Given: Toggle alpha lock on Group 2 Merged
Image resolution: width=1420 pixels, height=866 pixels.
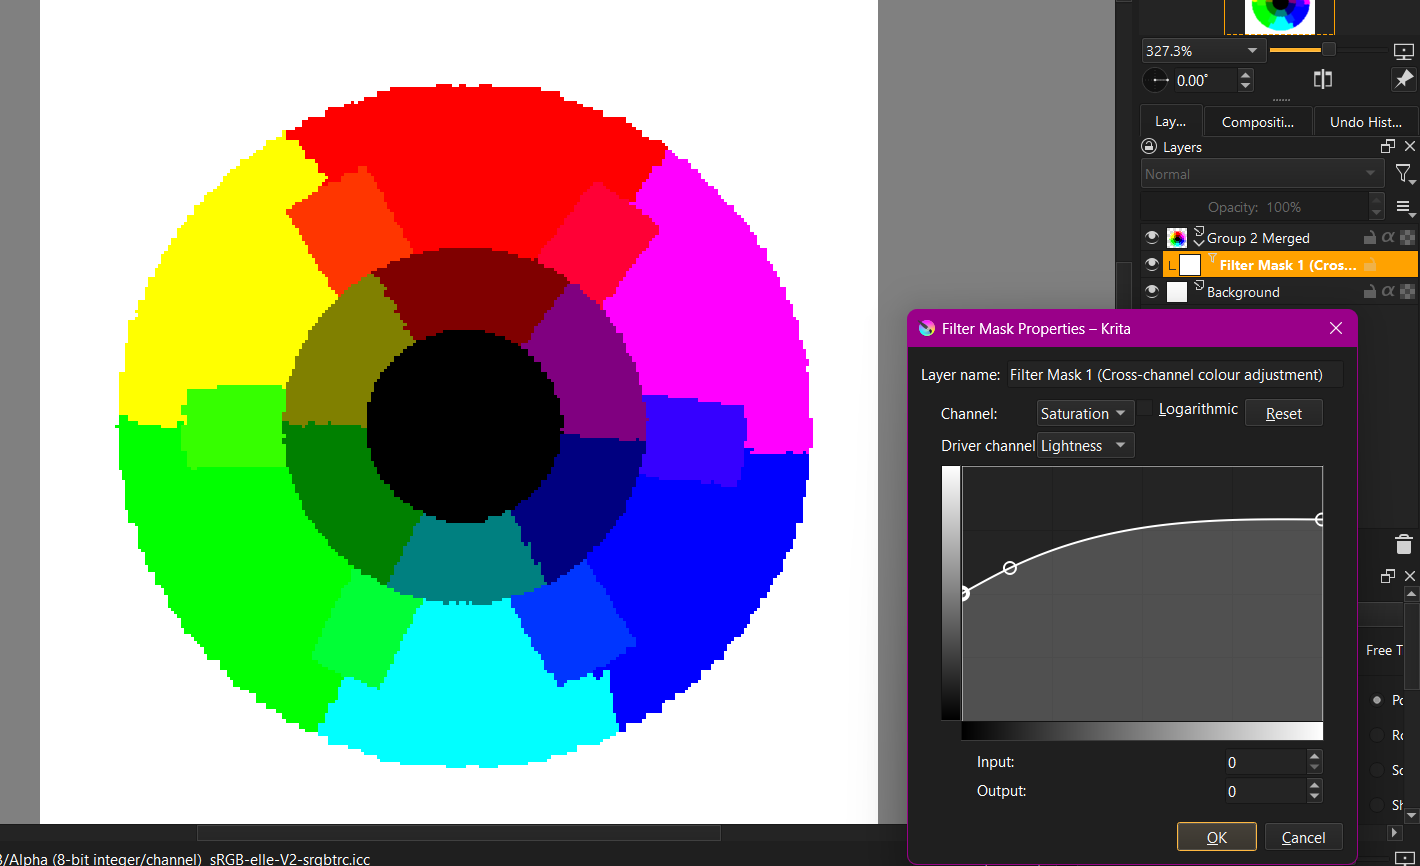Looking at the screenshot, I should tap(1388, 238).
